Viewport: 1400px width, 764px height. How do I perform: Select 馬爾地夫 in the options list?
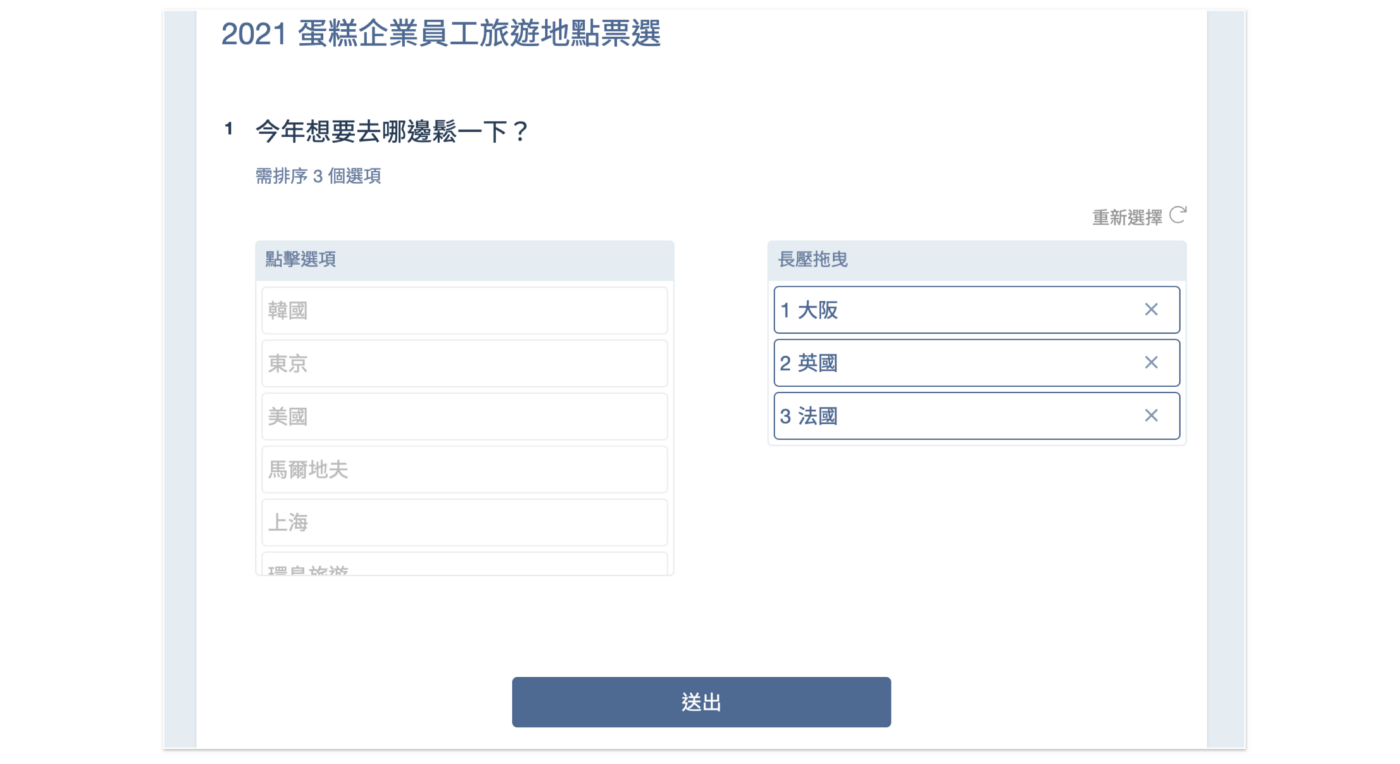(x=464, y=470)
